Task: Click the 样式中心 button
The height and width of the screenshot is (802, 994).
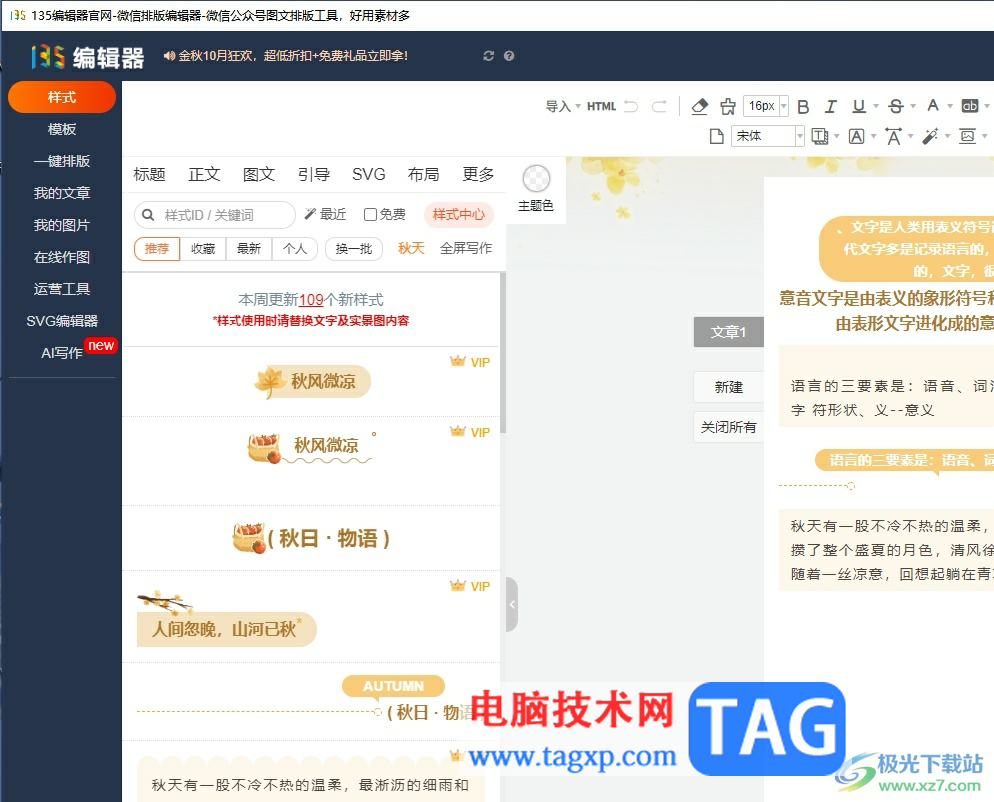Action: coord(458,214)
